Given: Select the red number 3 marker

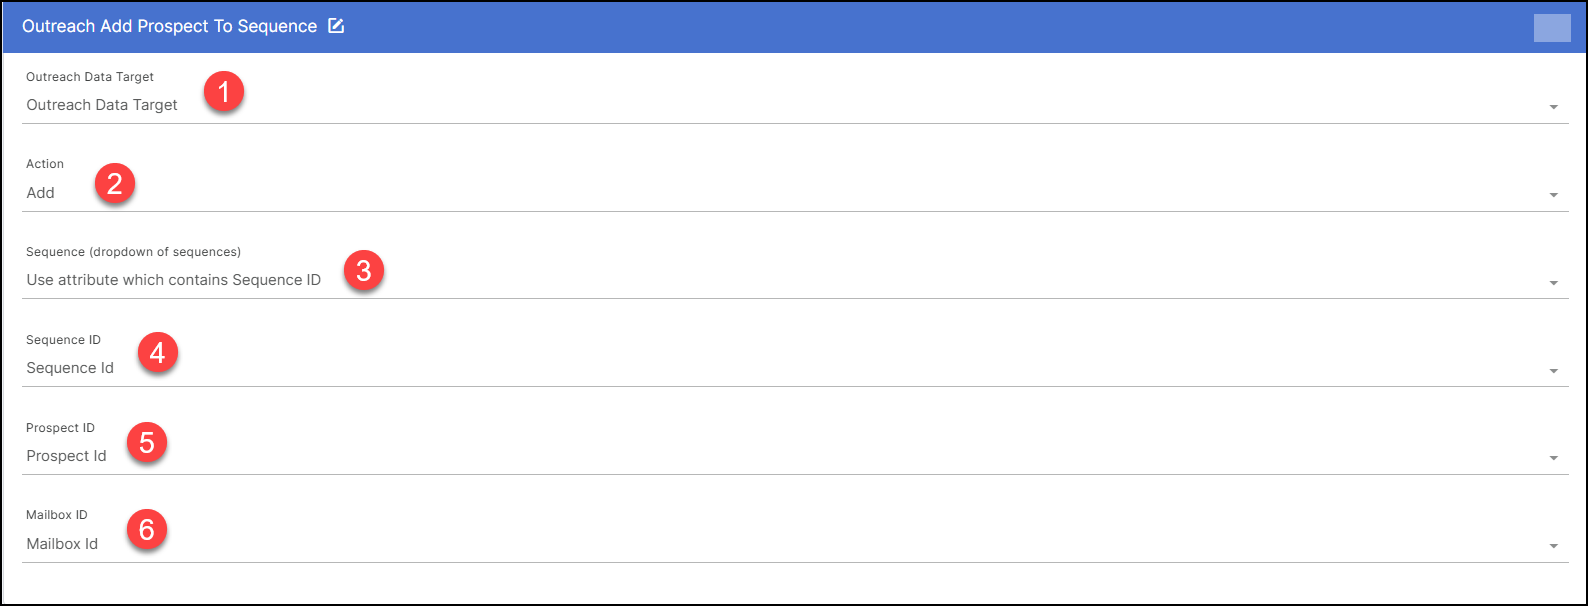Looking at the screenshot, I should point(364,271).
